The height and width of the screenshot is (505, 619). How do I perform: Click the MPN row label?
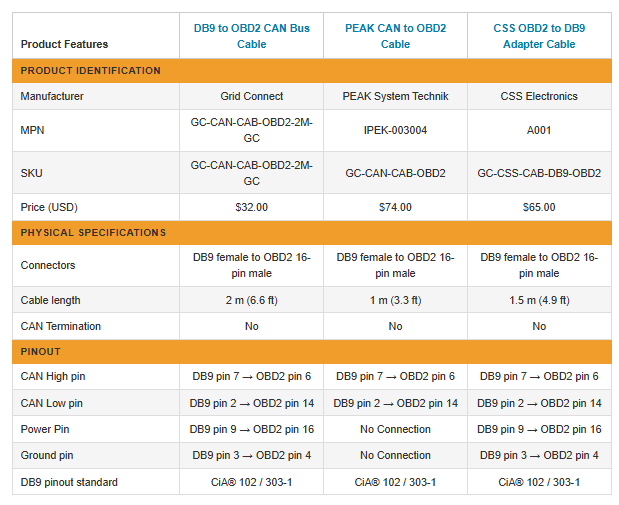(x=32, y=130)
